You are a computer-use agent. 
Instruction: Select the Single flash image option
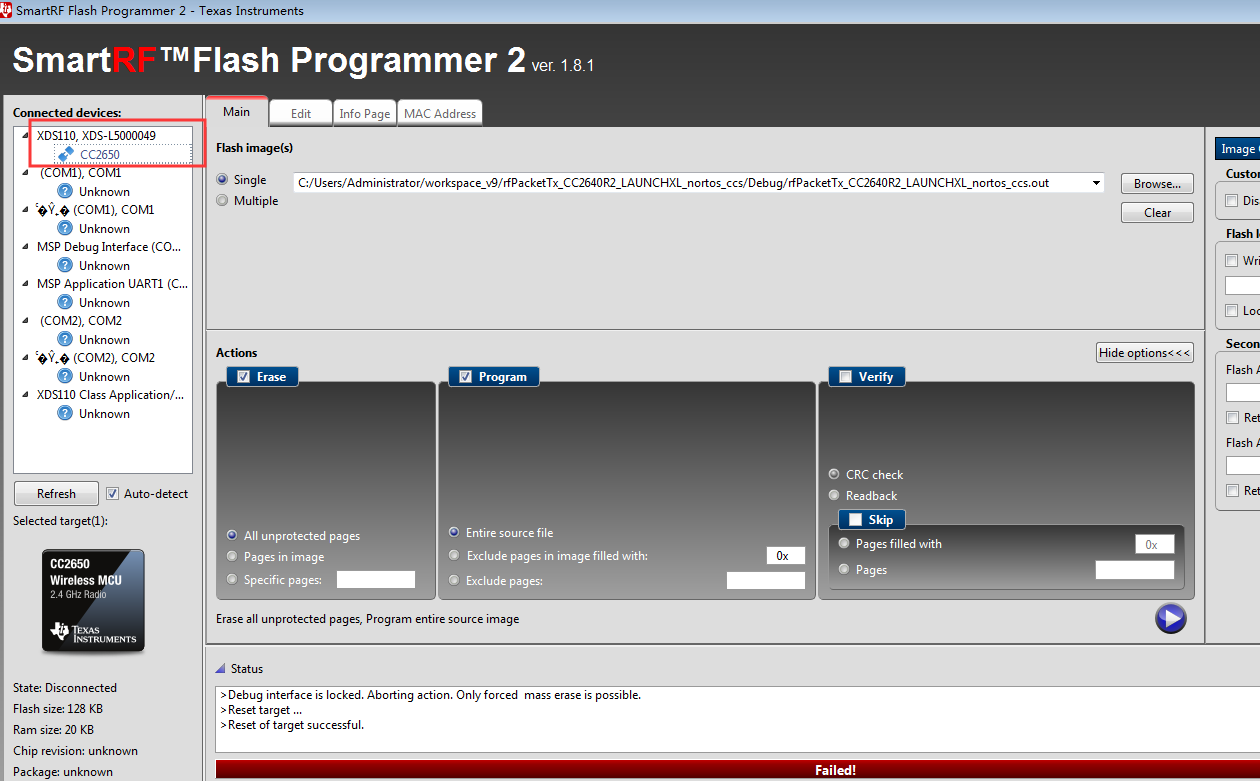pos(222,180)
